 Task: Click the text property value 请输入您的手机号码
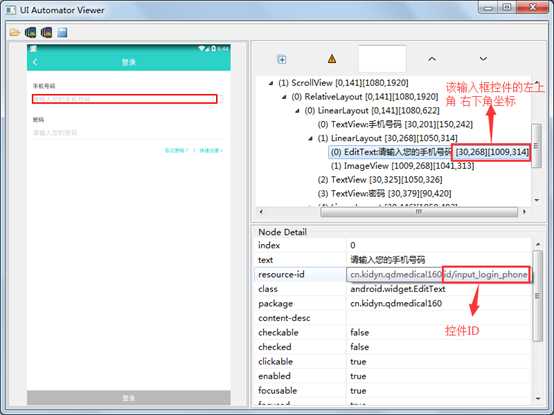point(388,260)
